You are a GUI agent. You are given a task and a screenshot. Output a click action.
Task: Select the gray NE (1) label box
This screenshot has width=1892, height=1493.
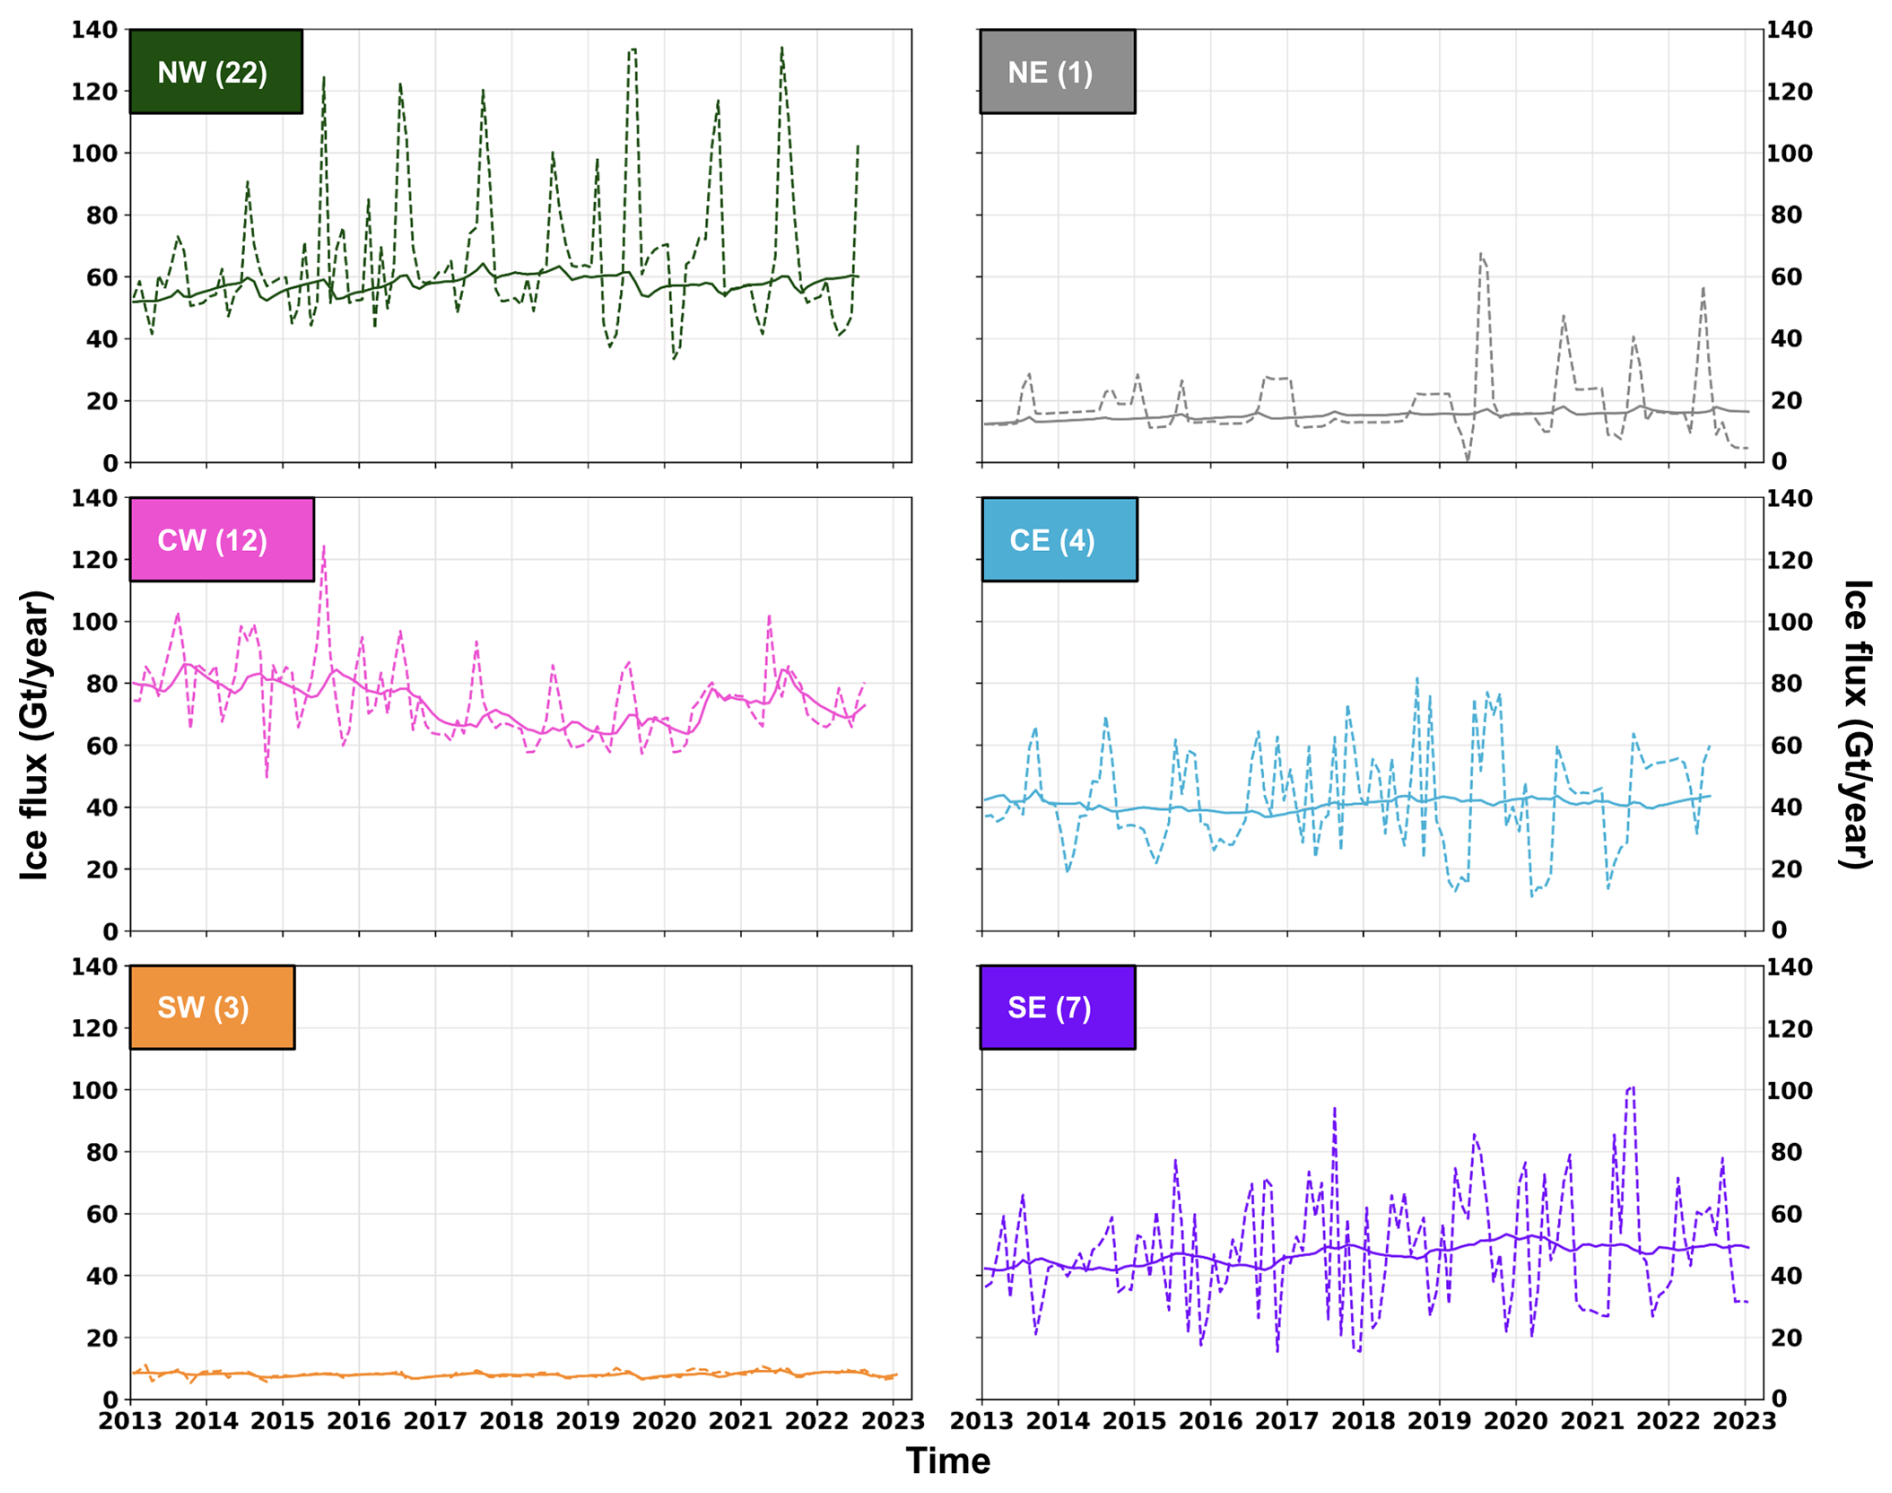tap(1056, 72)
